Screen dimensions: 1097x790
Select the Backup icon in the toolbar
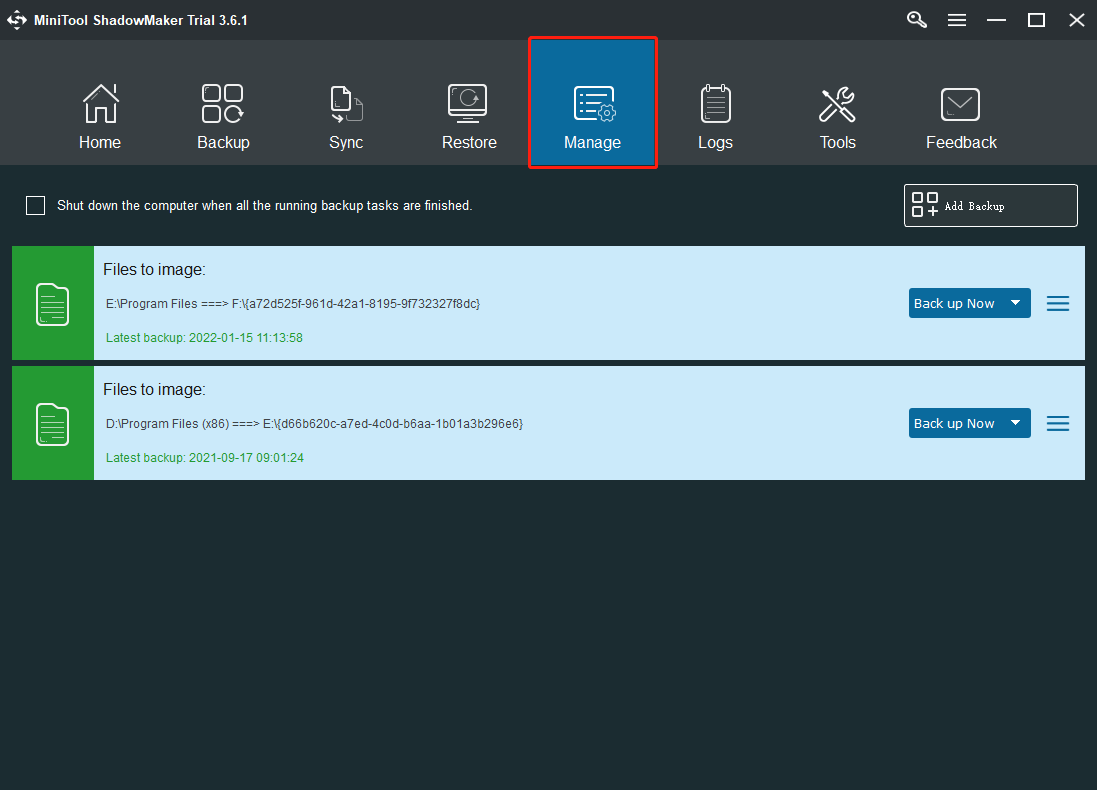[223, 103]
